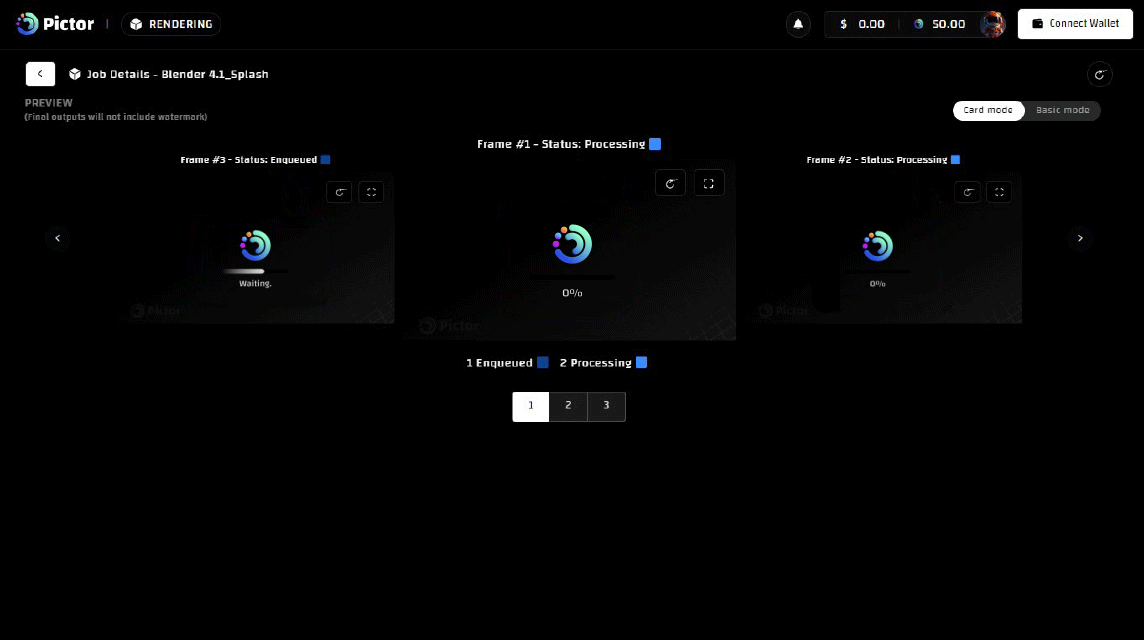Click Frame #2 Processing color swatch
This screenshot has width=1144, height=640.
tap(955, 159)
